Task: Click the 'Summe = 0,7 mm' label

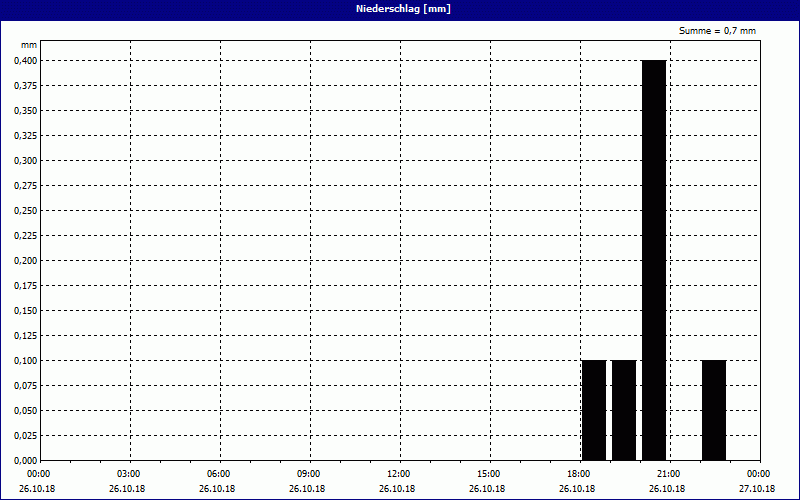Action: click(x=717, y=31)
